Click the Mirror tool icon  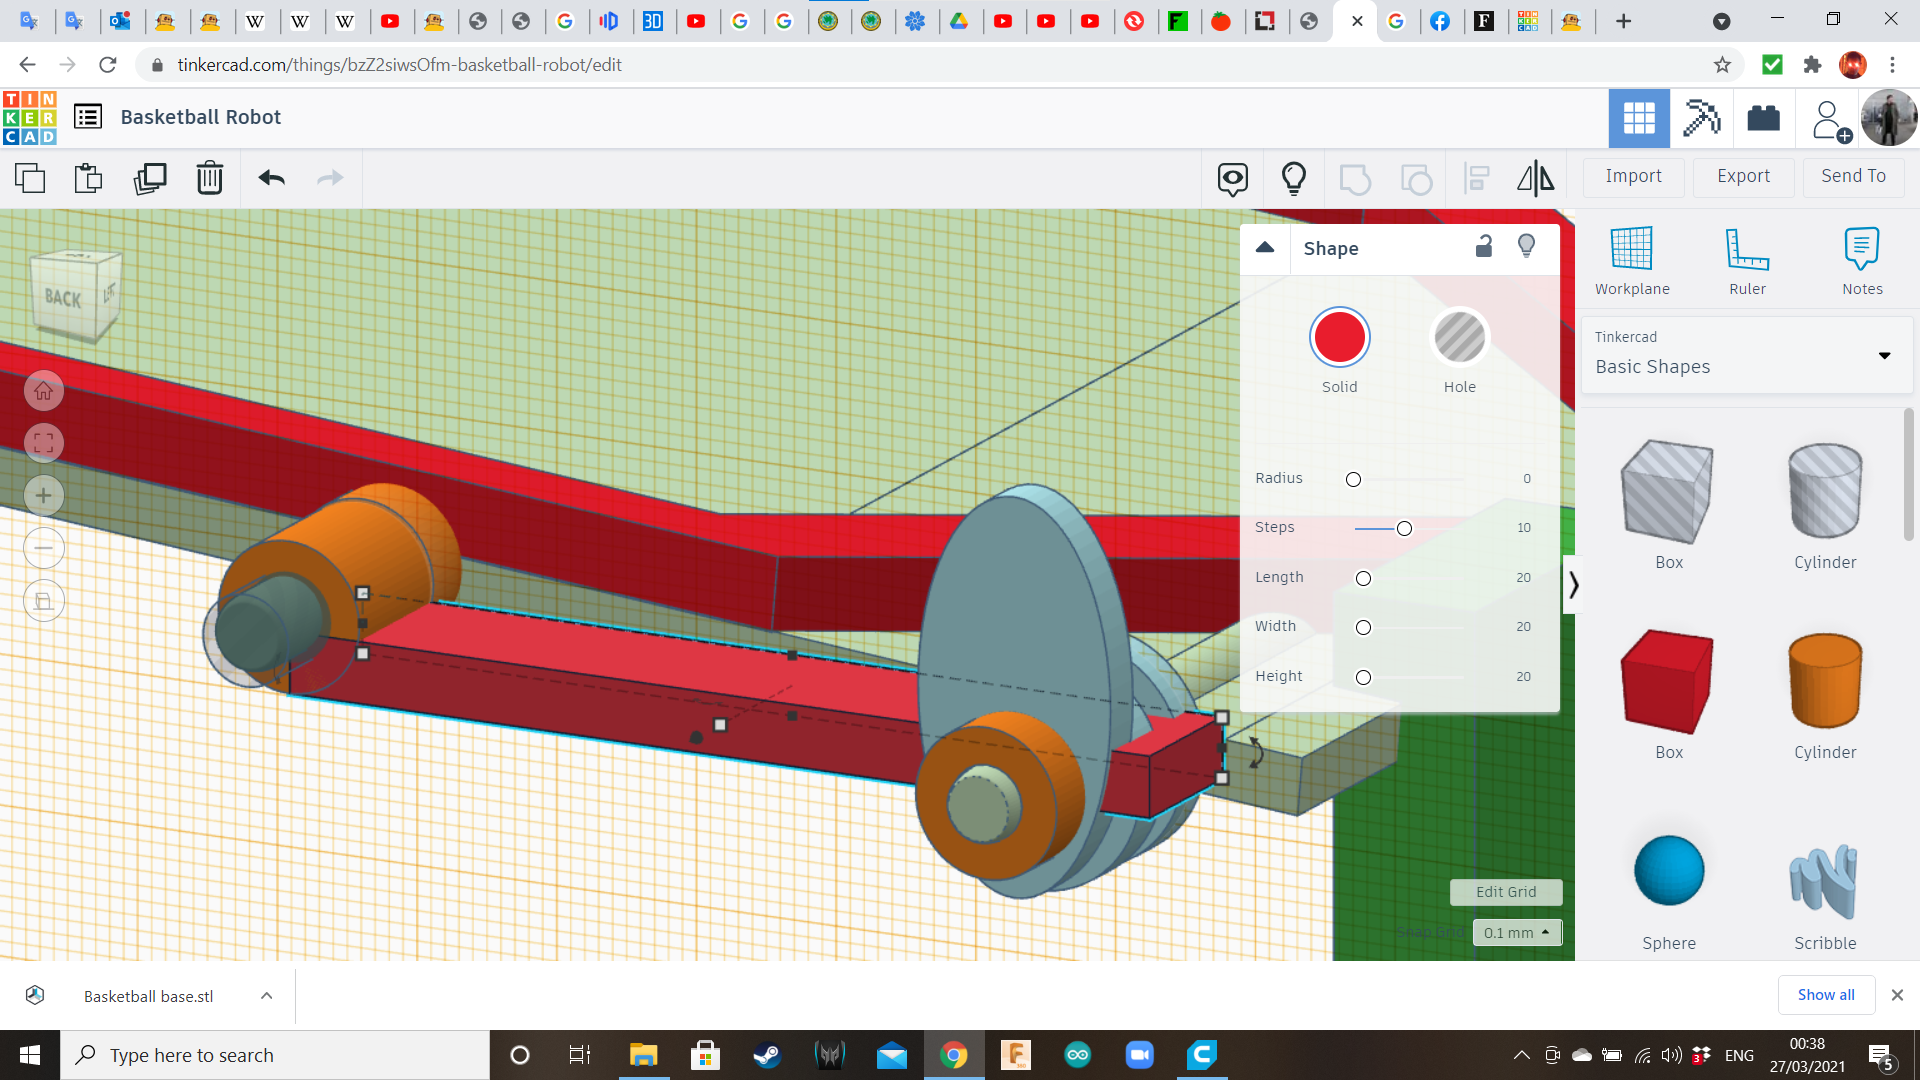(1535, 178)
